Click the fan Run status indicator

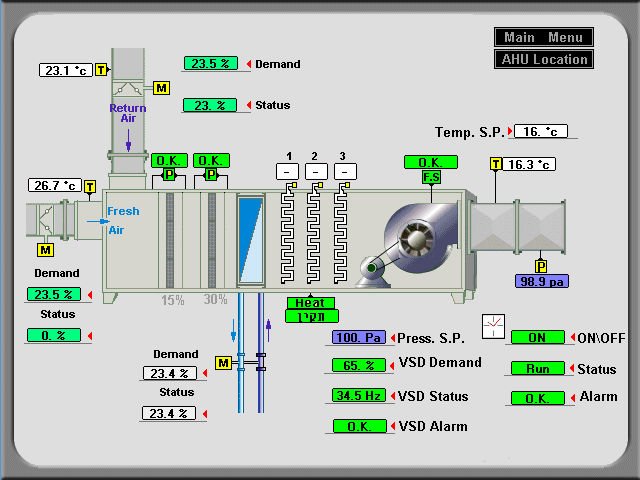538,369
